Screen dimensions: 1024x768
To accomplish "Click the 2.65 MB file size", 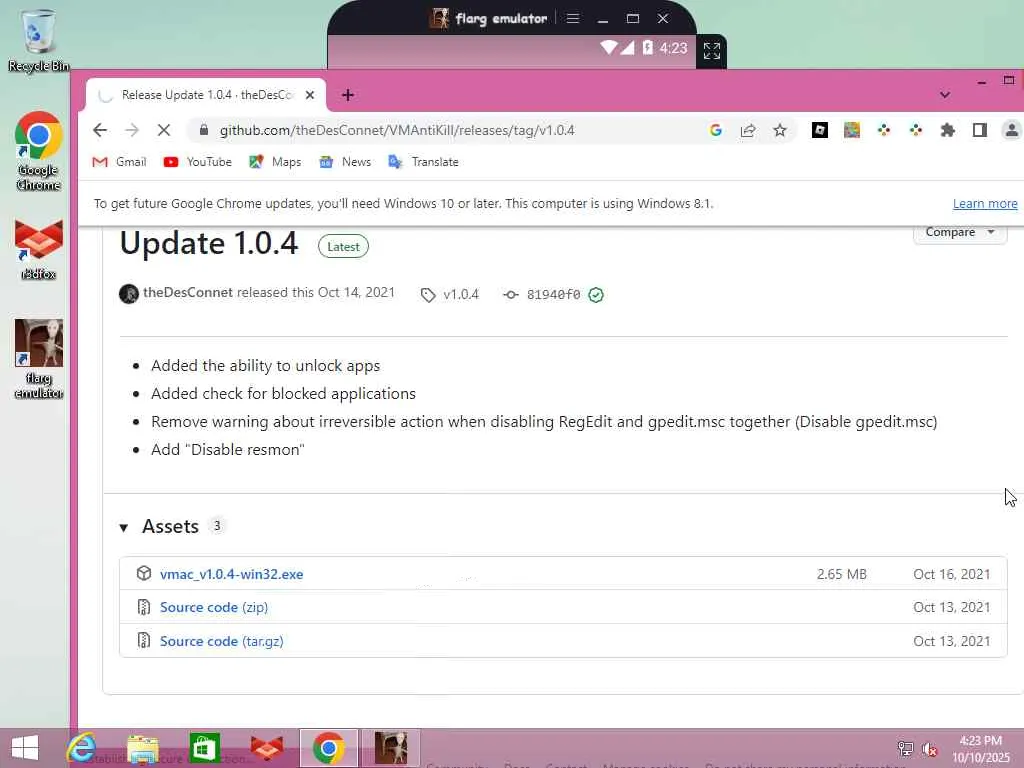I will click(x=841, y=574).
